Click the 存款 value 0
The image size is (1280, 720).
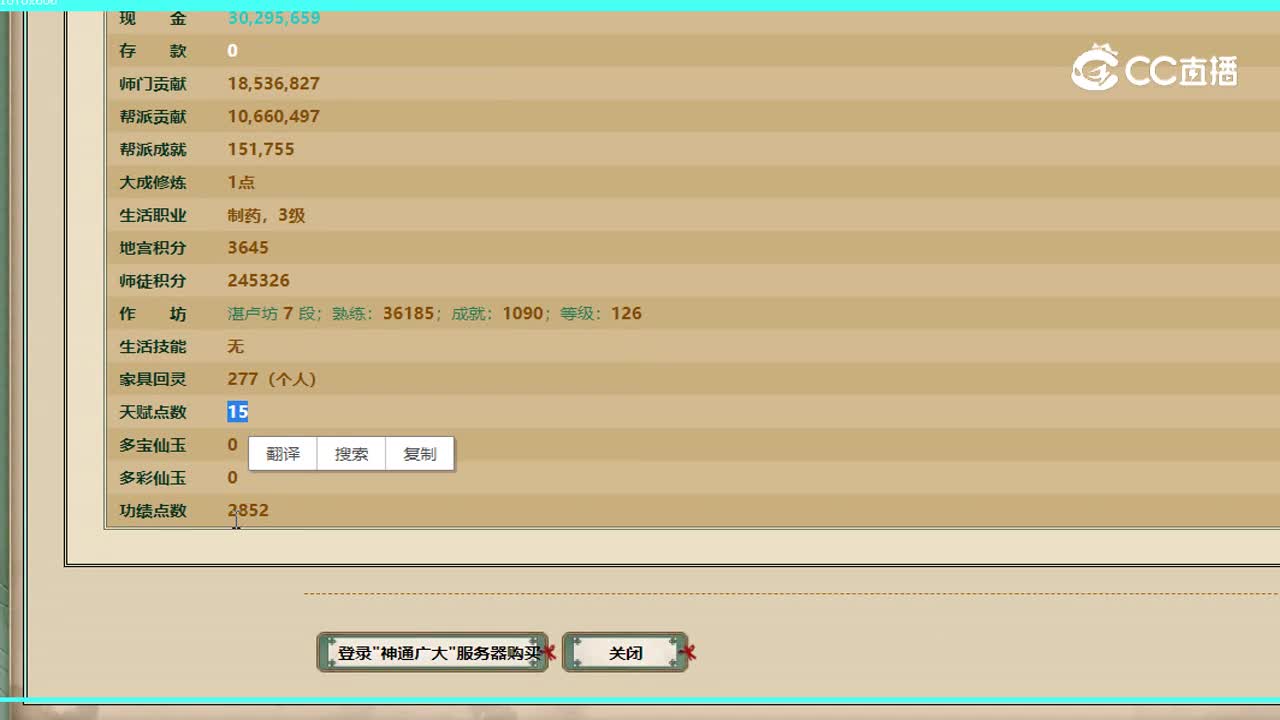pos(232,51)
